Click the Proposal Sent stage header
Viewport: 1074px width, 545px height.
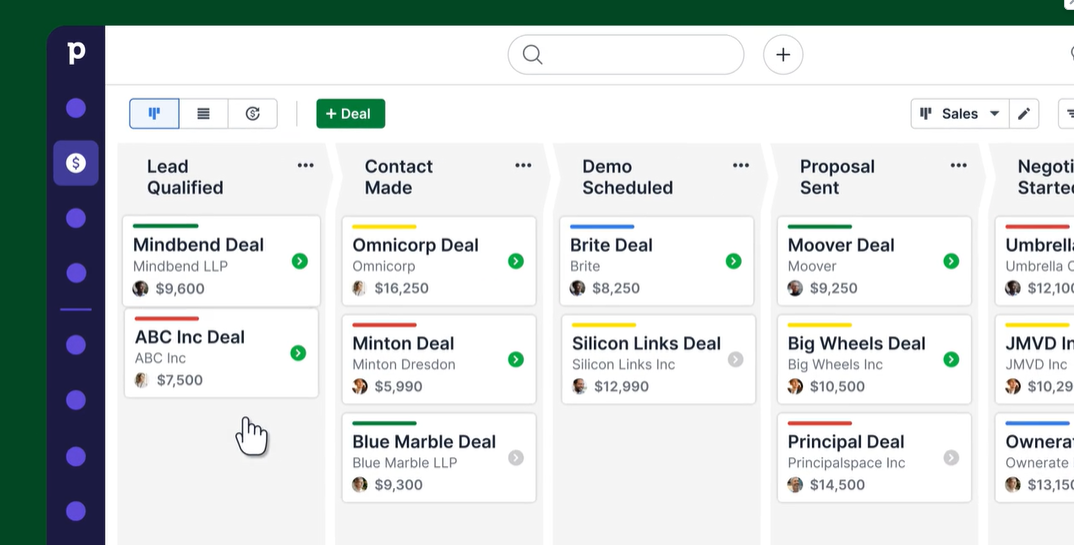pyautogui.click(x=837, y=177)
